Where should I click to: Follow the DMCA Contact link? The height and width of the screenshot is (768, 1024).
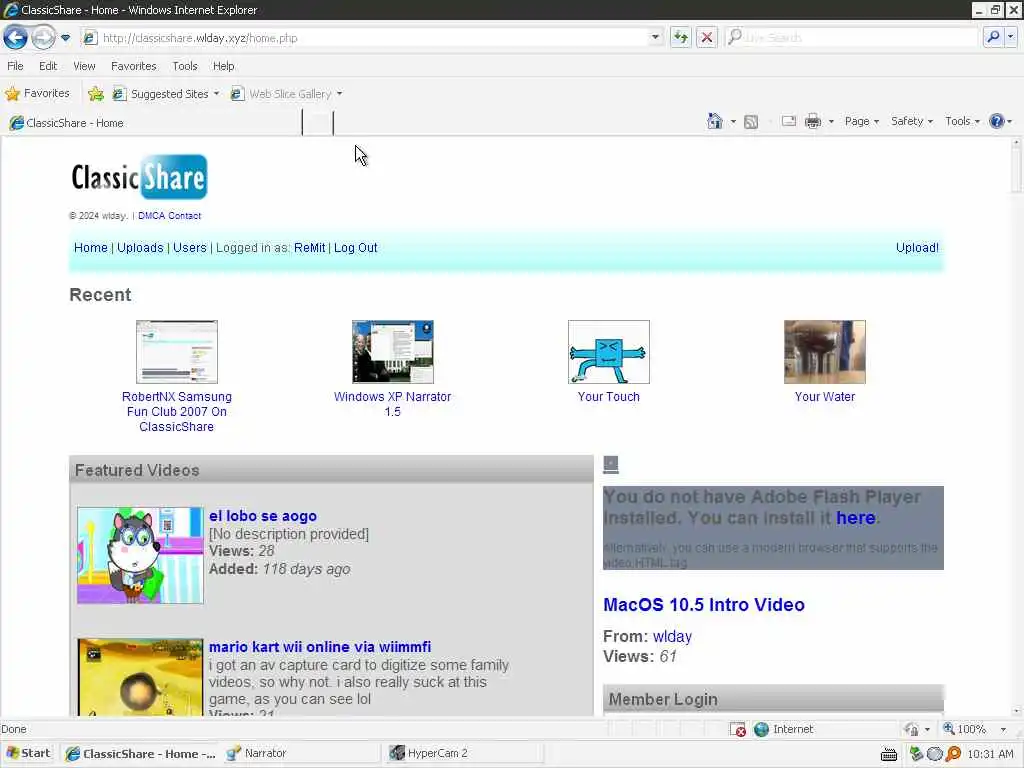(169, 216)
